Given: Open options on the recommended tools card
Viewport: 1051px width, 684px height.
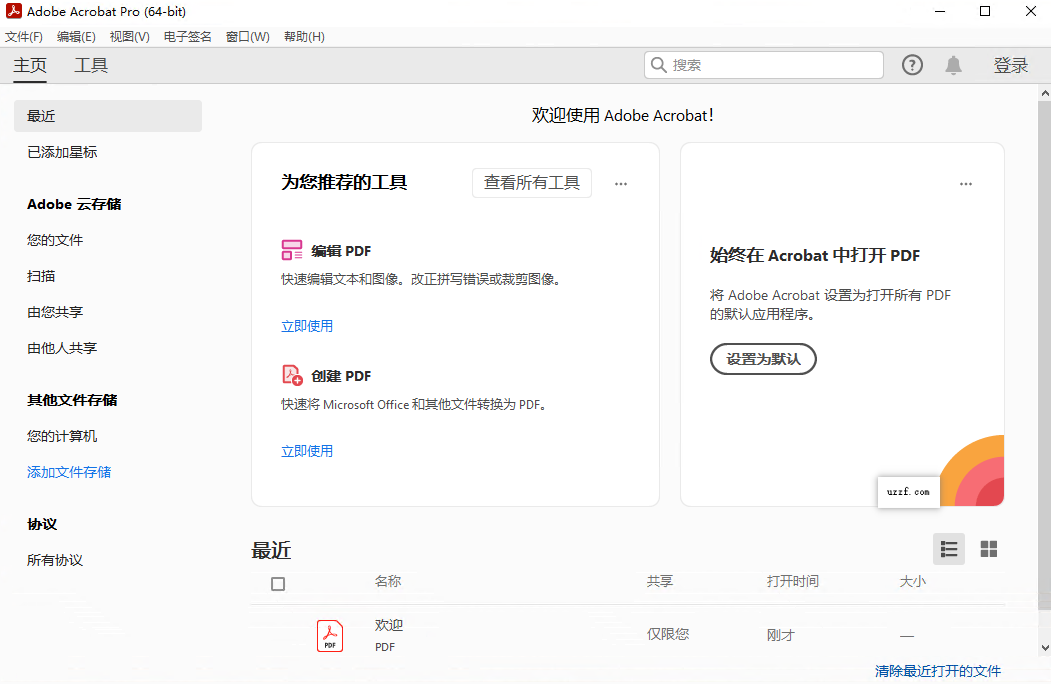Looking at the screenshot, I should (621, 183).
